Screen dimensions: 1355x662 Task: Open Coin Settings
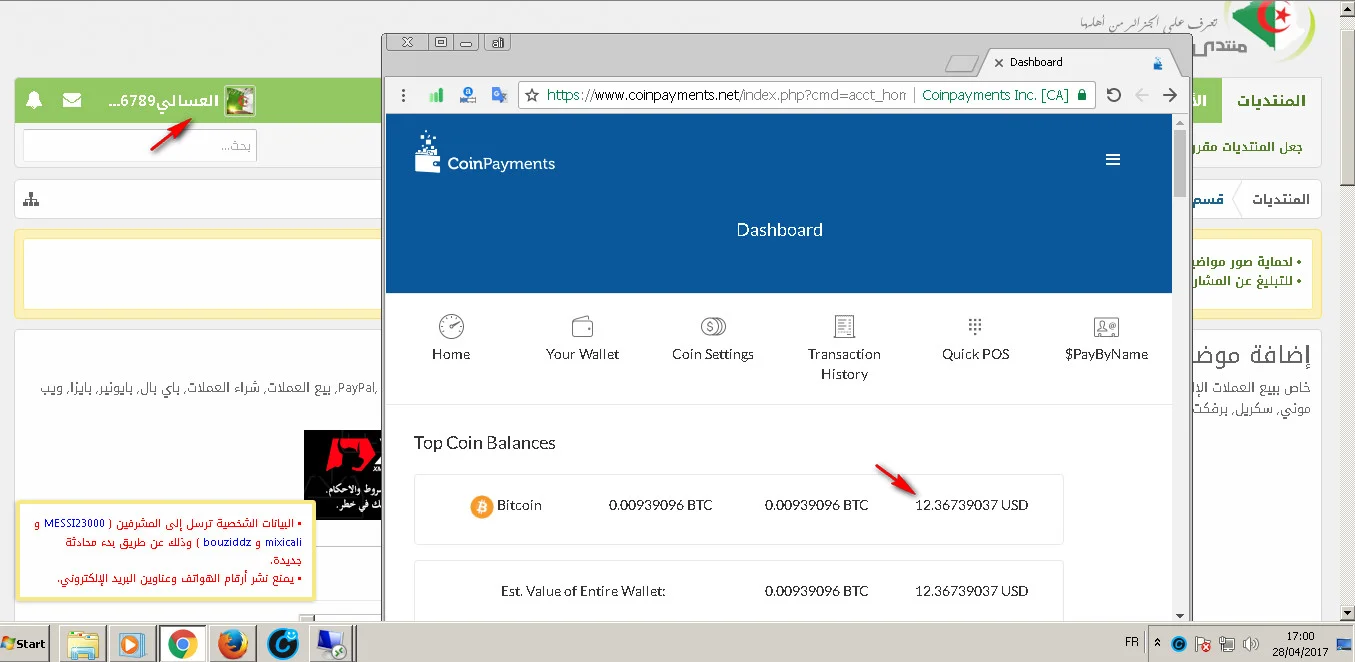tap(713, 338)
